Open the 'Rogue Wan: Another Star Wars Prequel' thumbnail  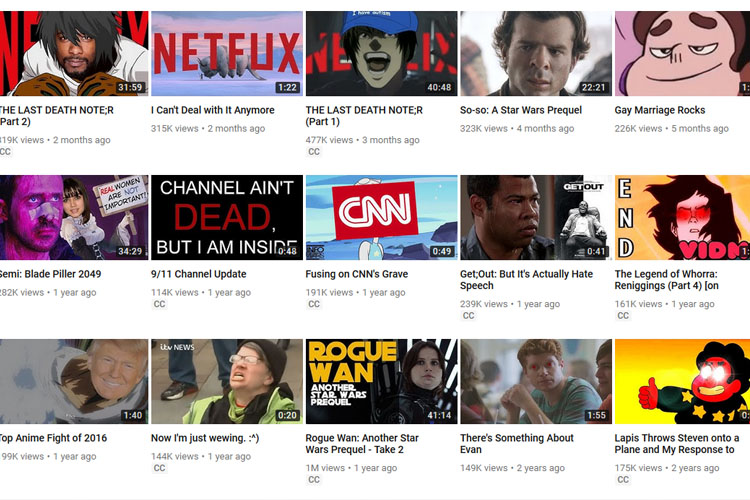coord(381,381)
